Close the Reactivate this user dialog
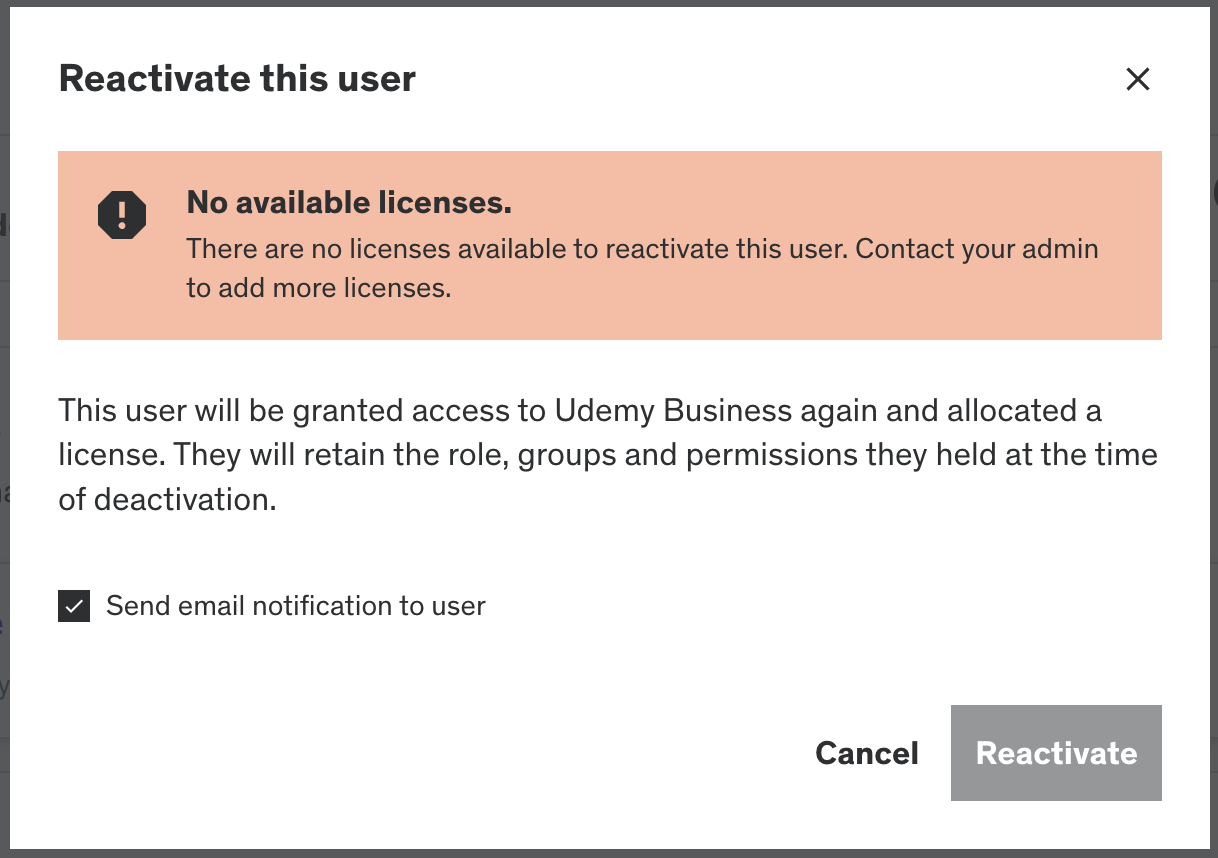The height and width of the screenshot is (858, 1218). [1138, 79]
